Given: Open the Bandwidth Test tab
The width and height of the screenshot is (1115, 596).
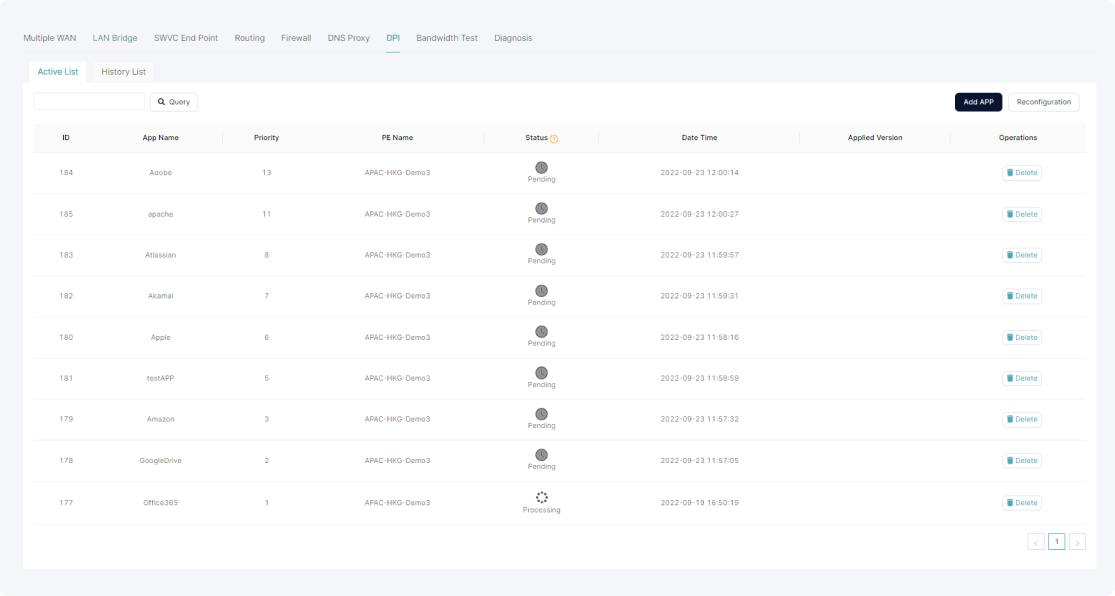Looking at the screenshot, I should (x=447, y=38).
